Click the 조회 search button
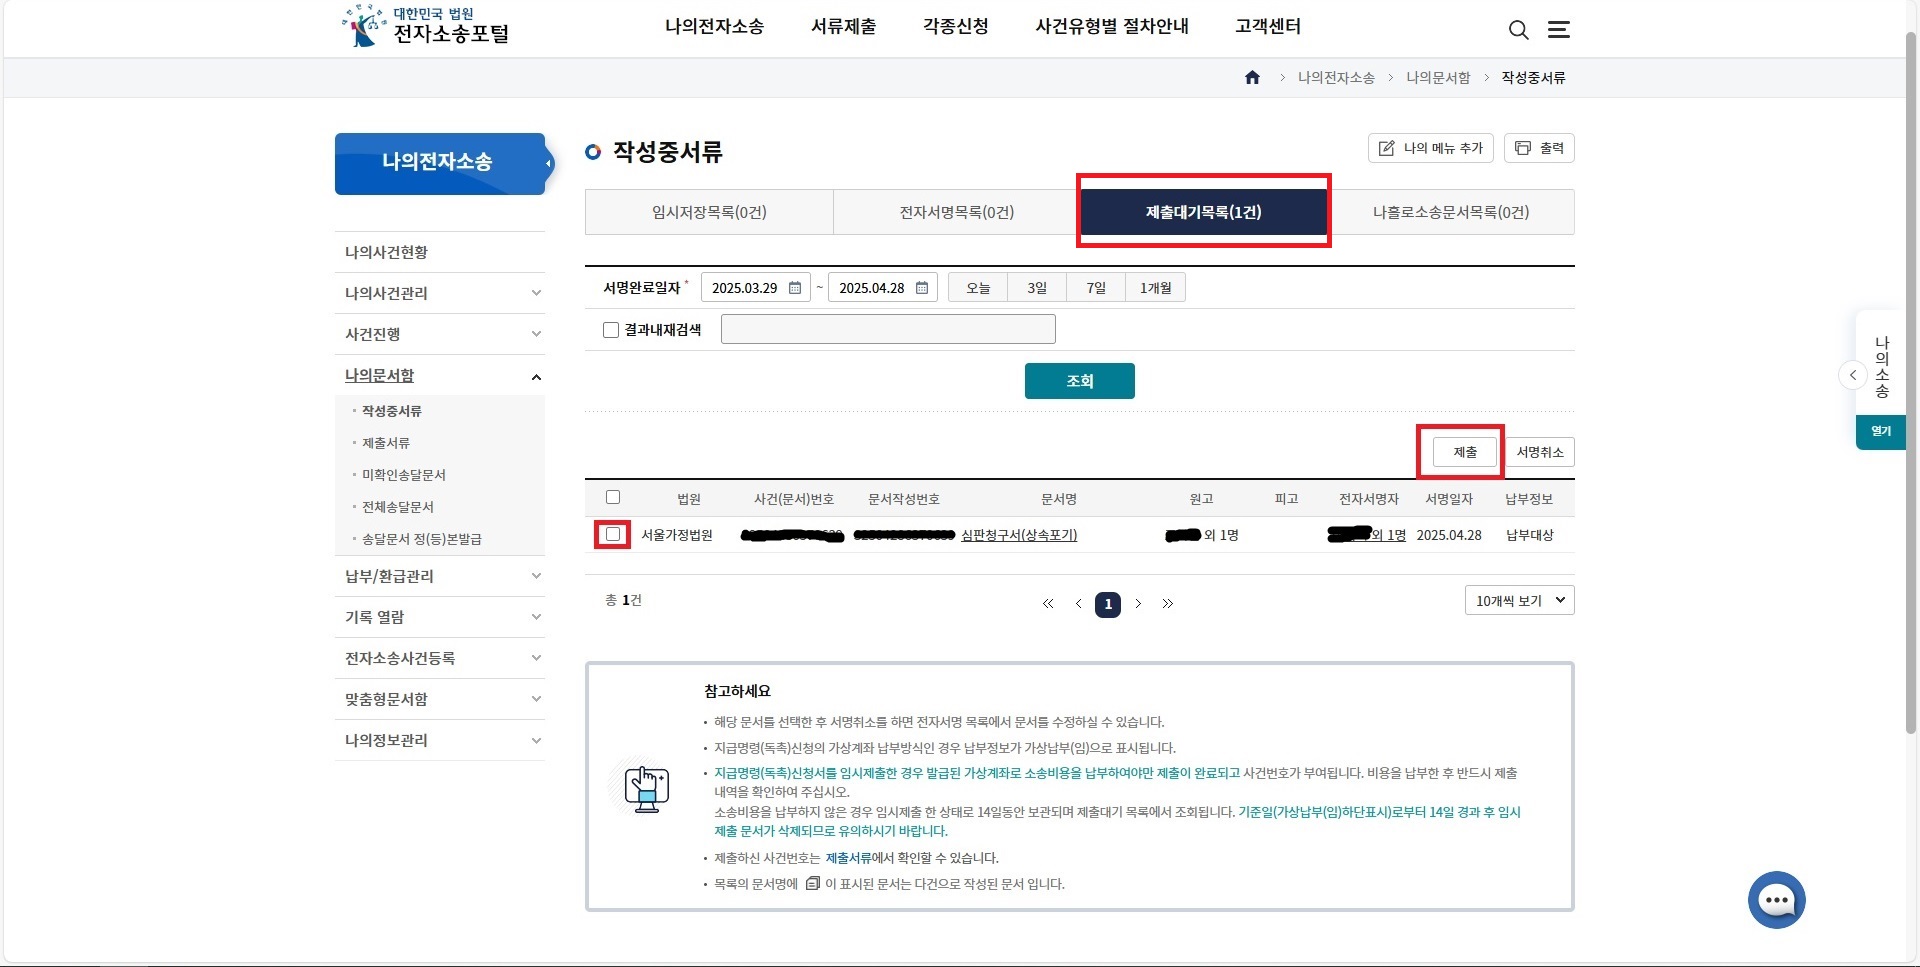The width and height of the screenshot is (1920, 967). [1079, 381]
